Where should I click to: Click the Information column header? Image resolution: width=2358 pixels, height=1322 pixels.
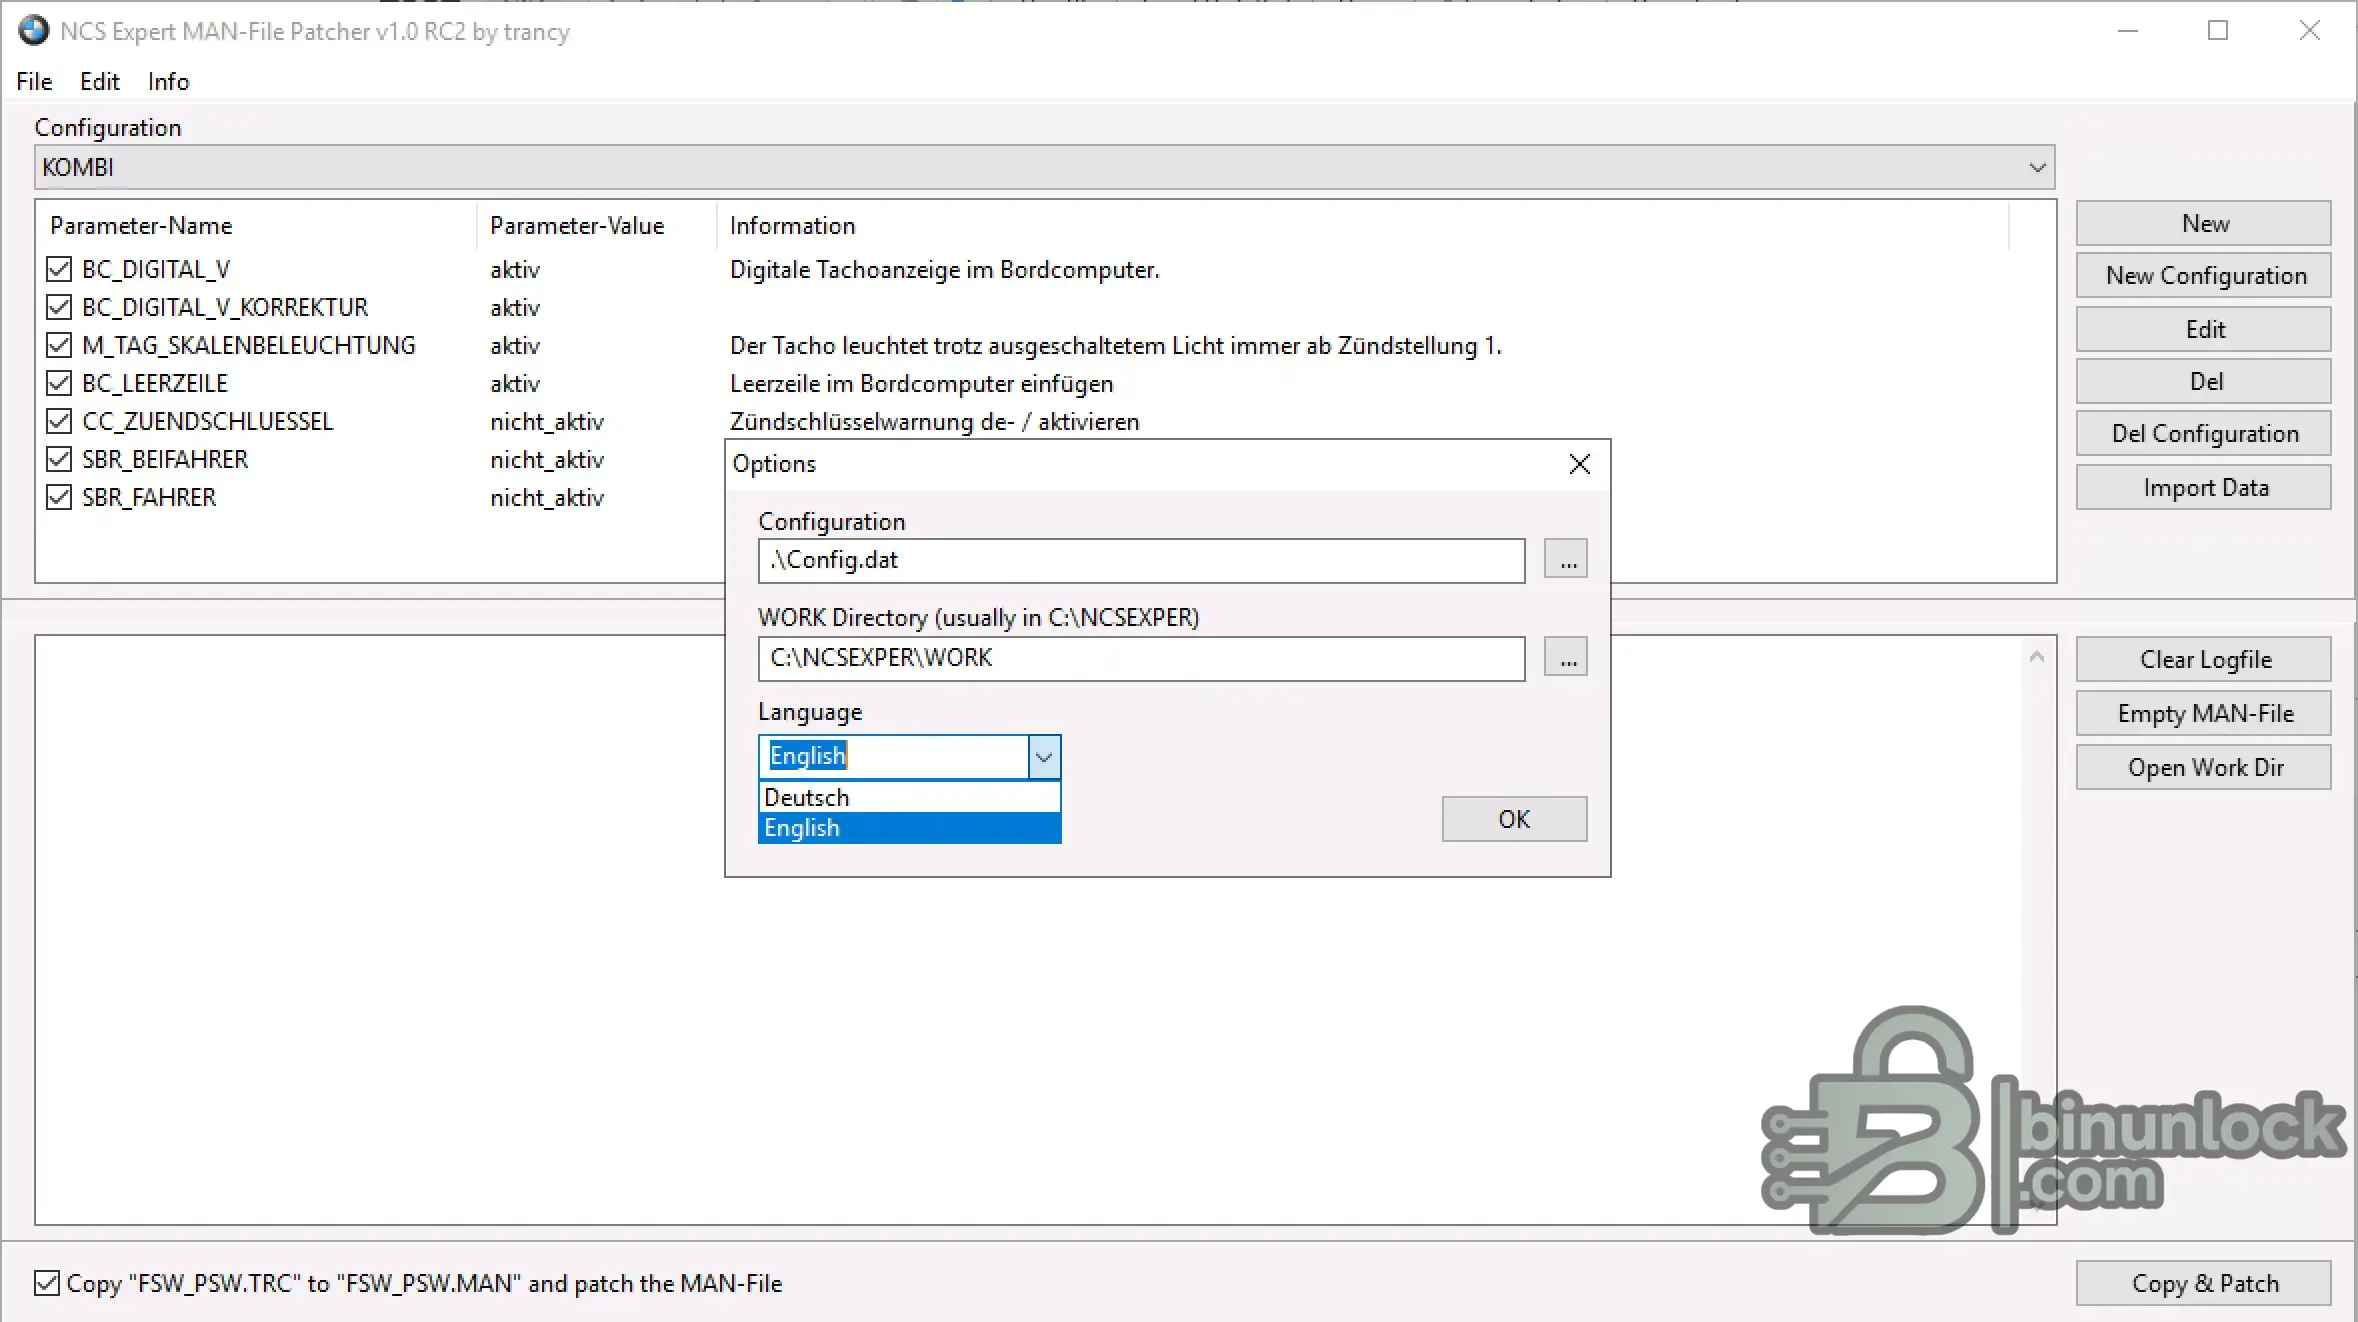coord(1363,226)
